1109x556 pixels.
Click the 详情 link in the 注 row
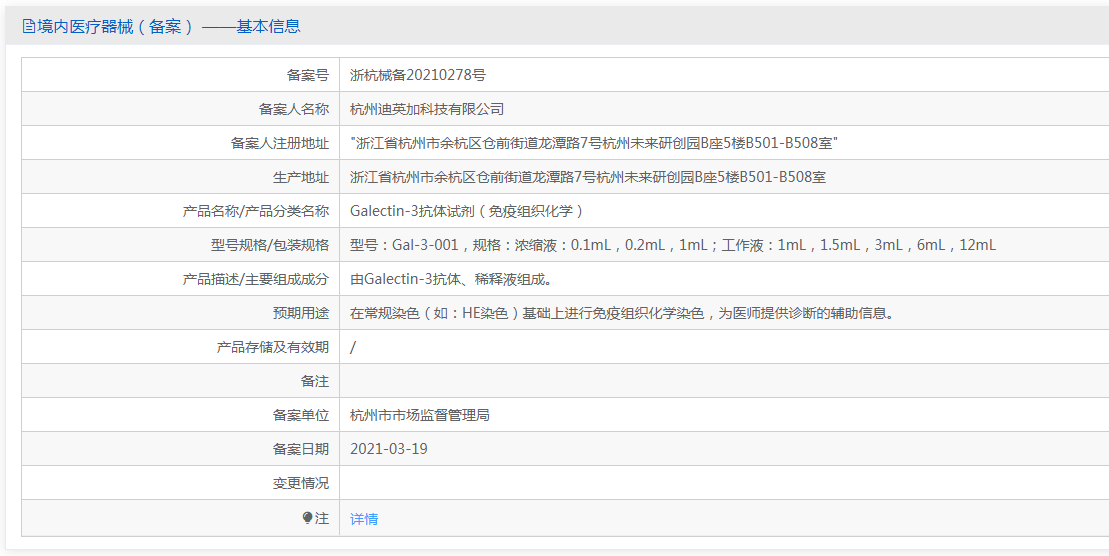[x=364, y=519]
